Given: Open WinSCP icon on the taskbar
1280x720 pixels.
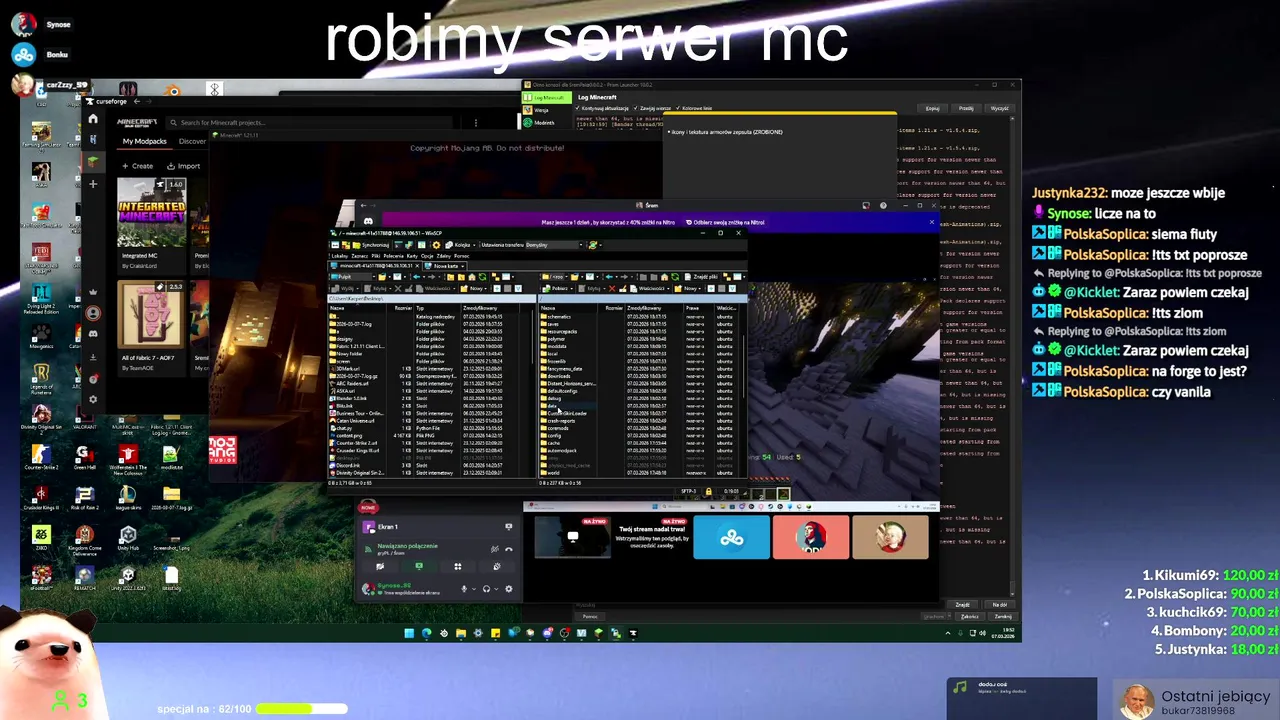Looking at the screenshot, I should click(x=616, y=633).
